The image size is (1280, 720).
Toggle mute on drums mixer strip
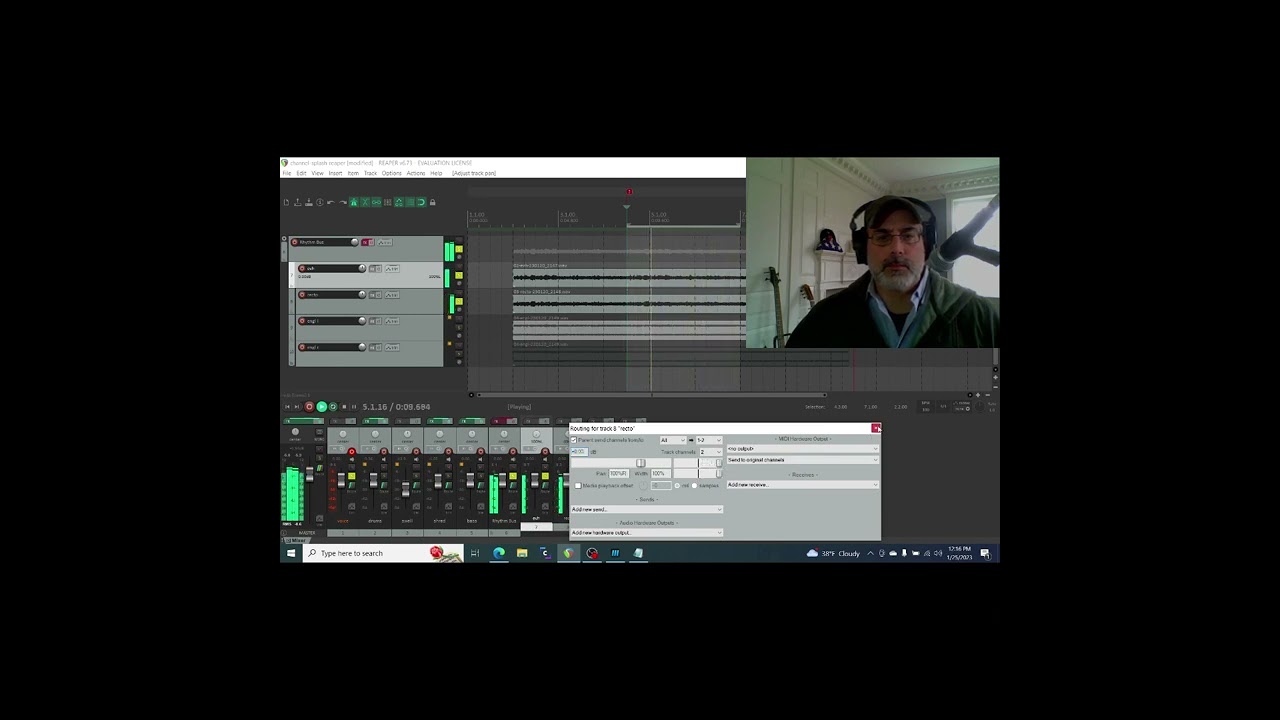(x=384, y=467)
